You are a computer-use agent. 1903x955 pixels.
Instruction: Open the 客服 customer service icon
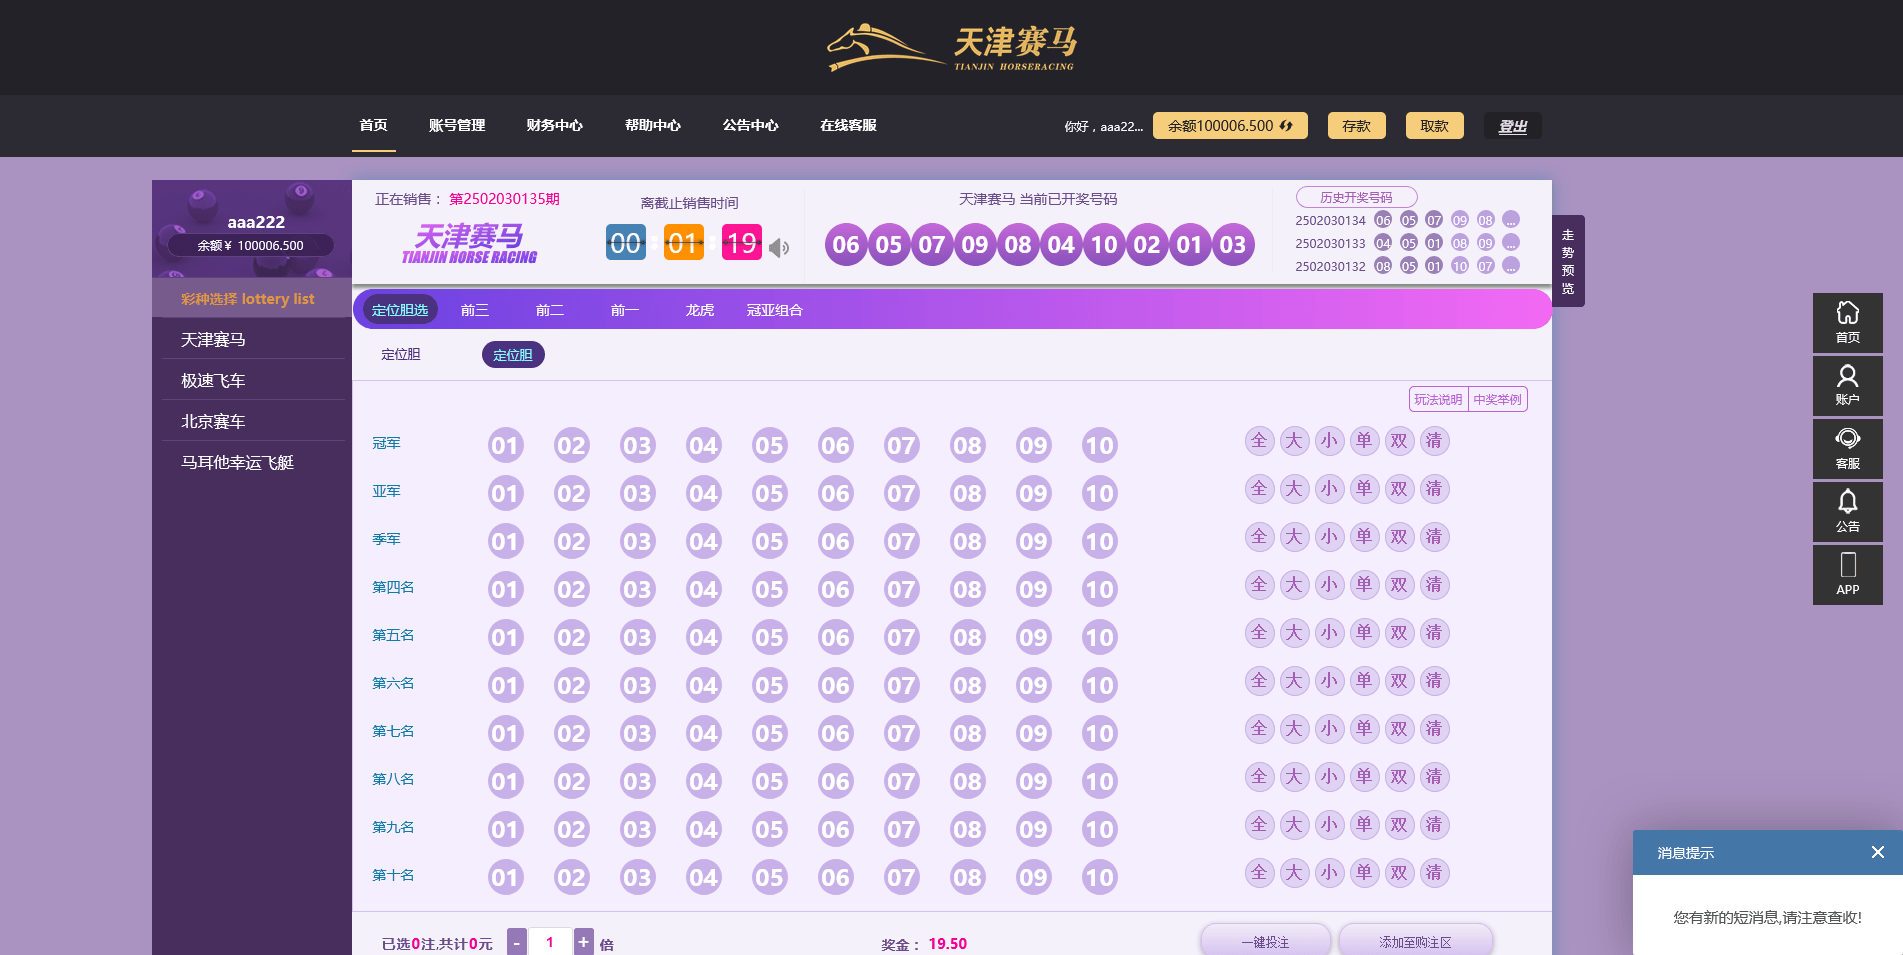(x=1847, y=448)
